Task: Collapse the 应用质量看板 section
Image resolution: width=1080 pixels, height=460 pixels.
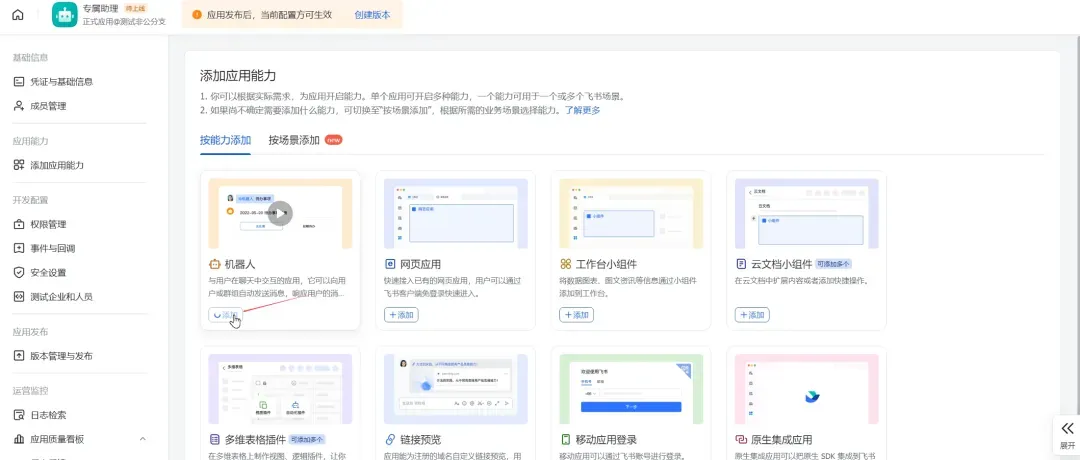Action: click(142, 439)
